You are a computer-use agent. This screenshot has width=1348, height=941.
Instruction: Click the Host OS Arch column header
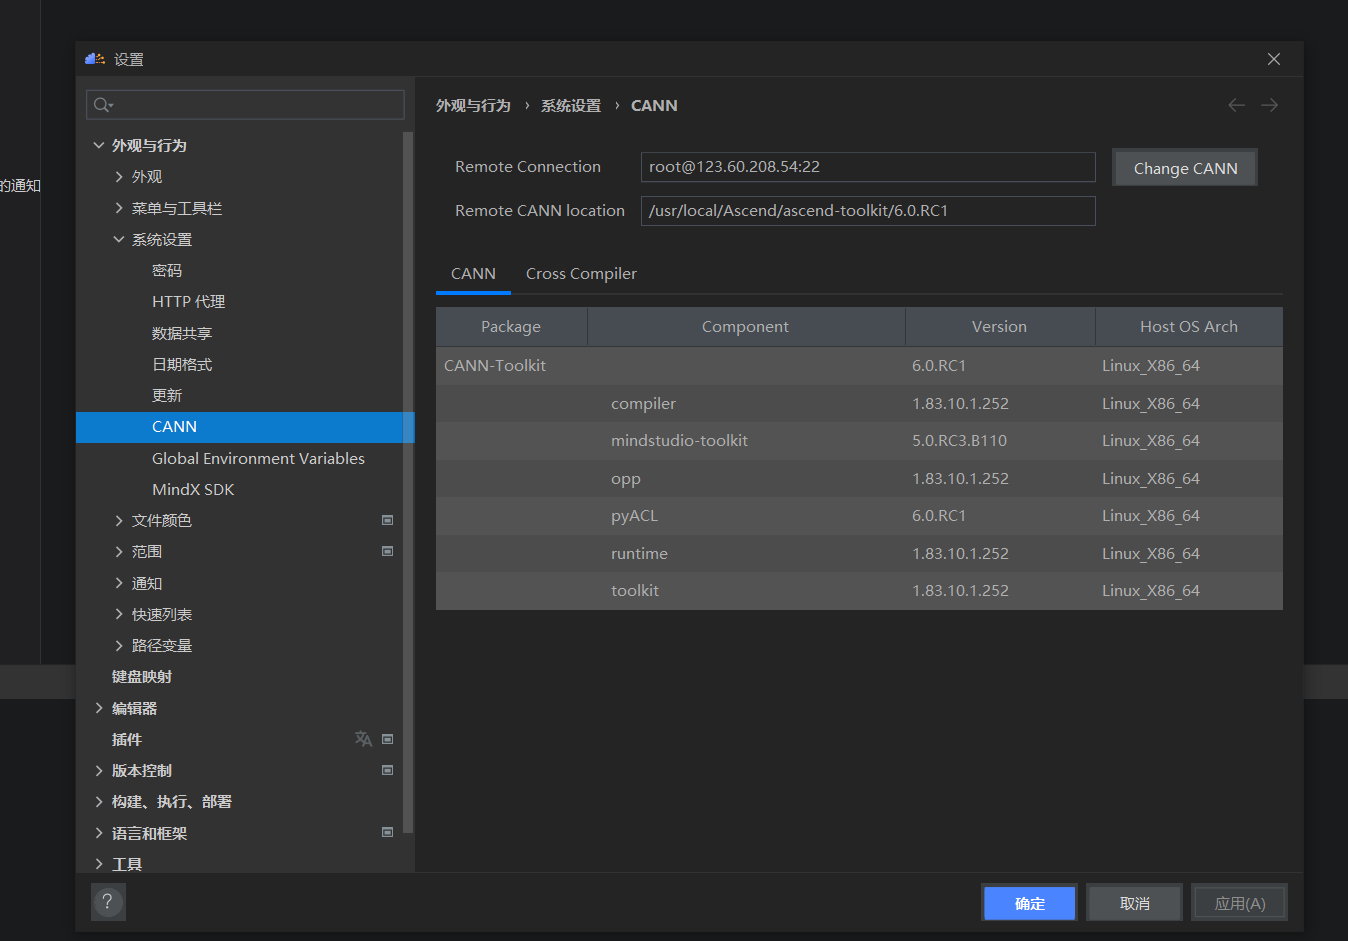(x=1189, y=327)
